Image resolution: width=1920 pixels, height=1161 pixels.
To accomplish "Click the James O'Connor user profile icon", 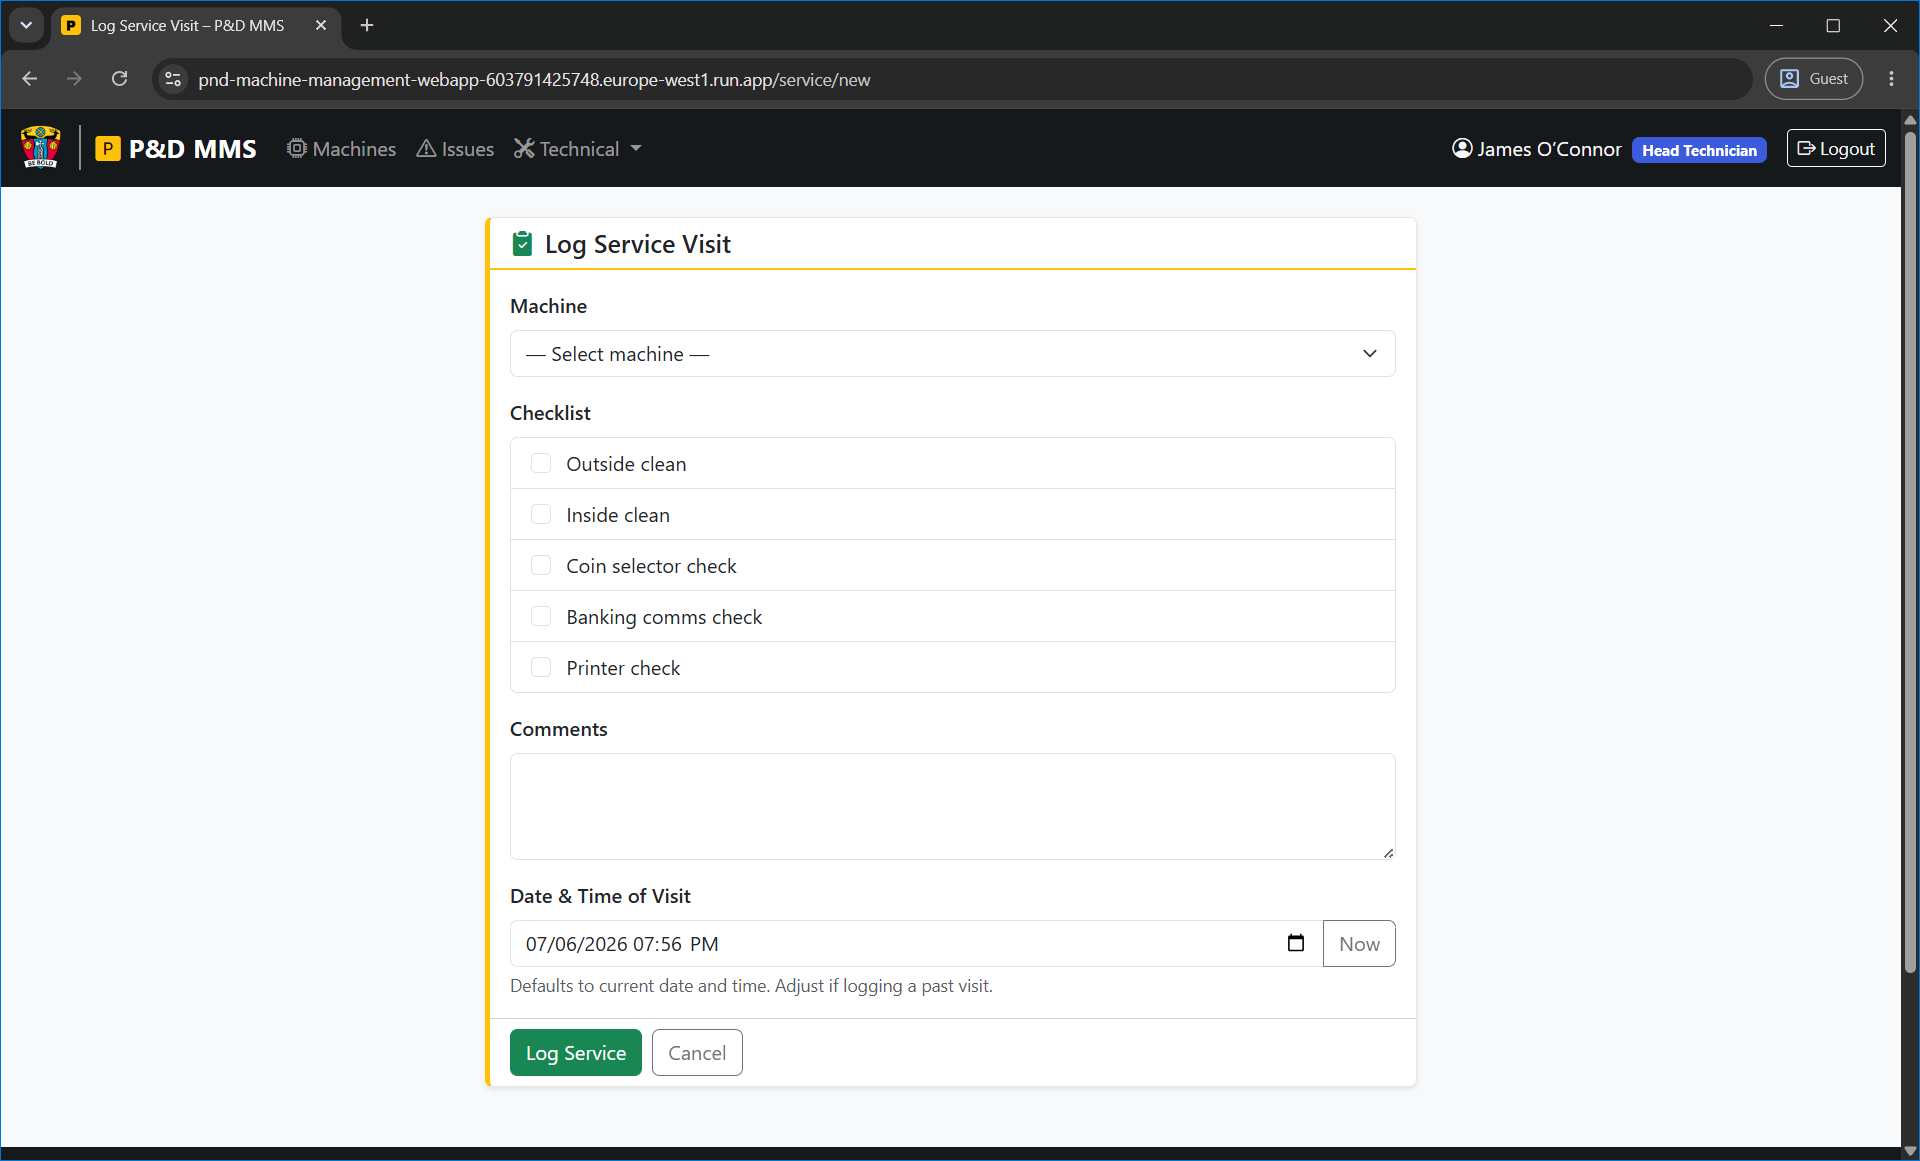I will (x=1462, y=149).
